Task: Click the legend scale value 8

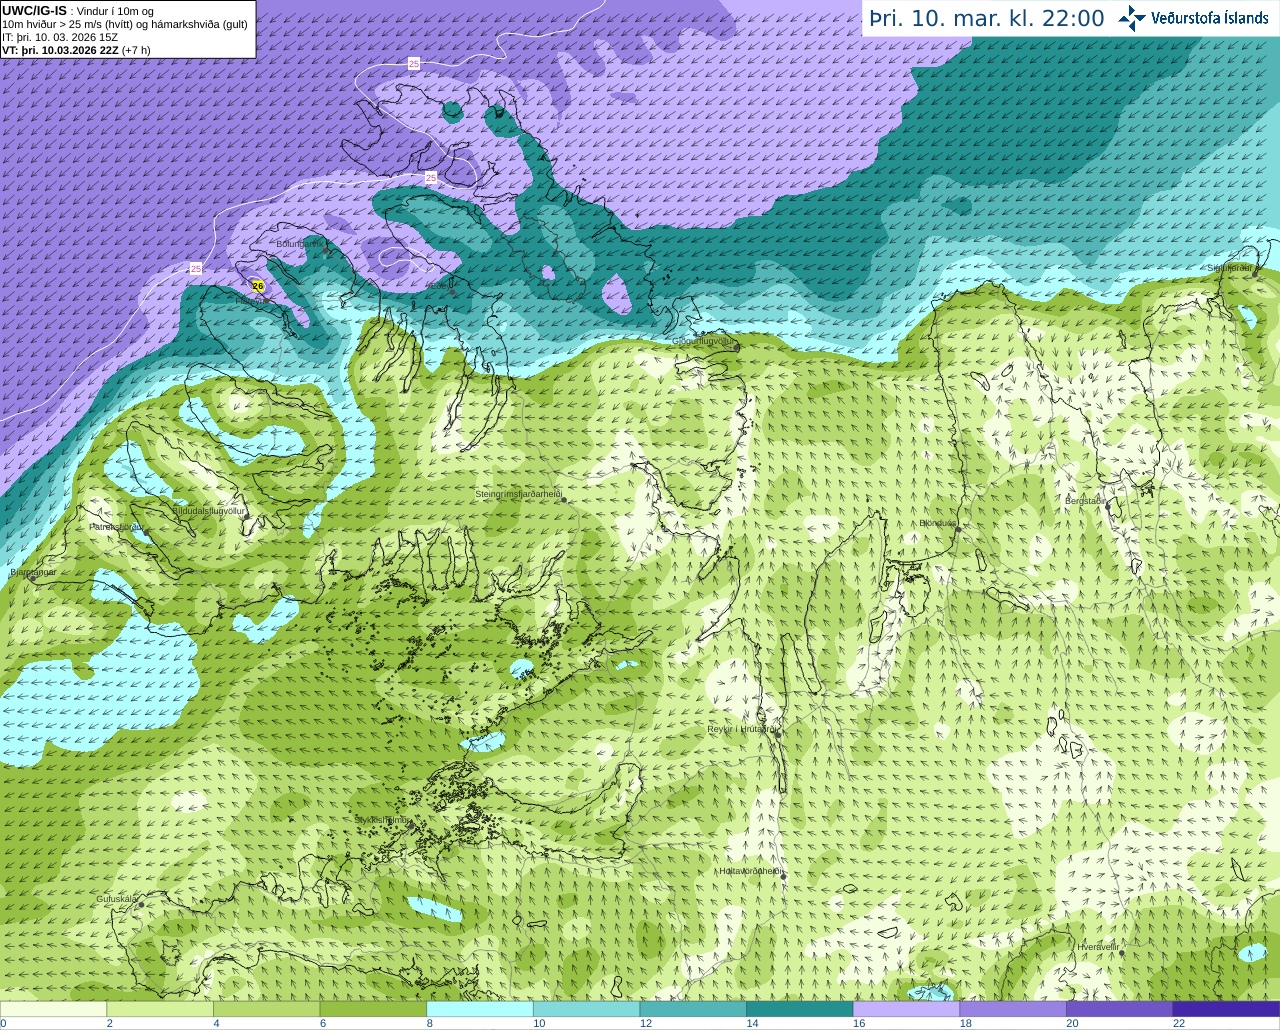Action: coord(430,1023)
